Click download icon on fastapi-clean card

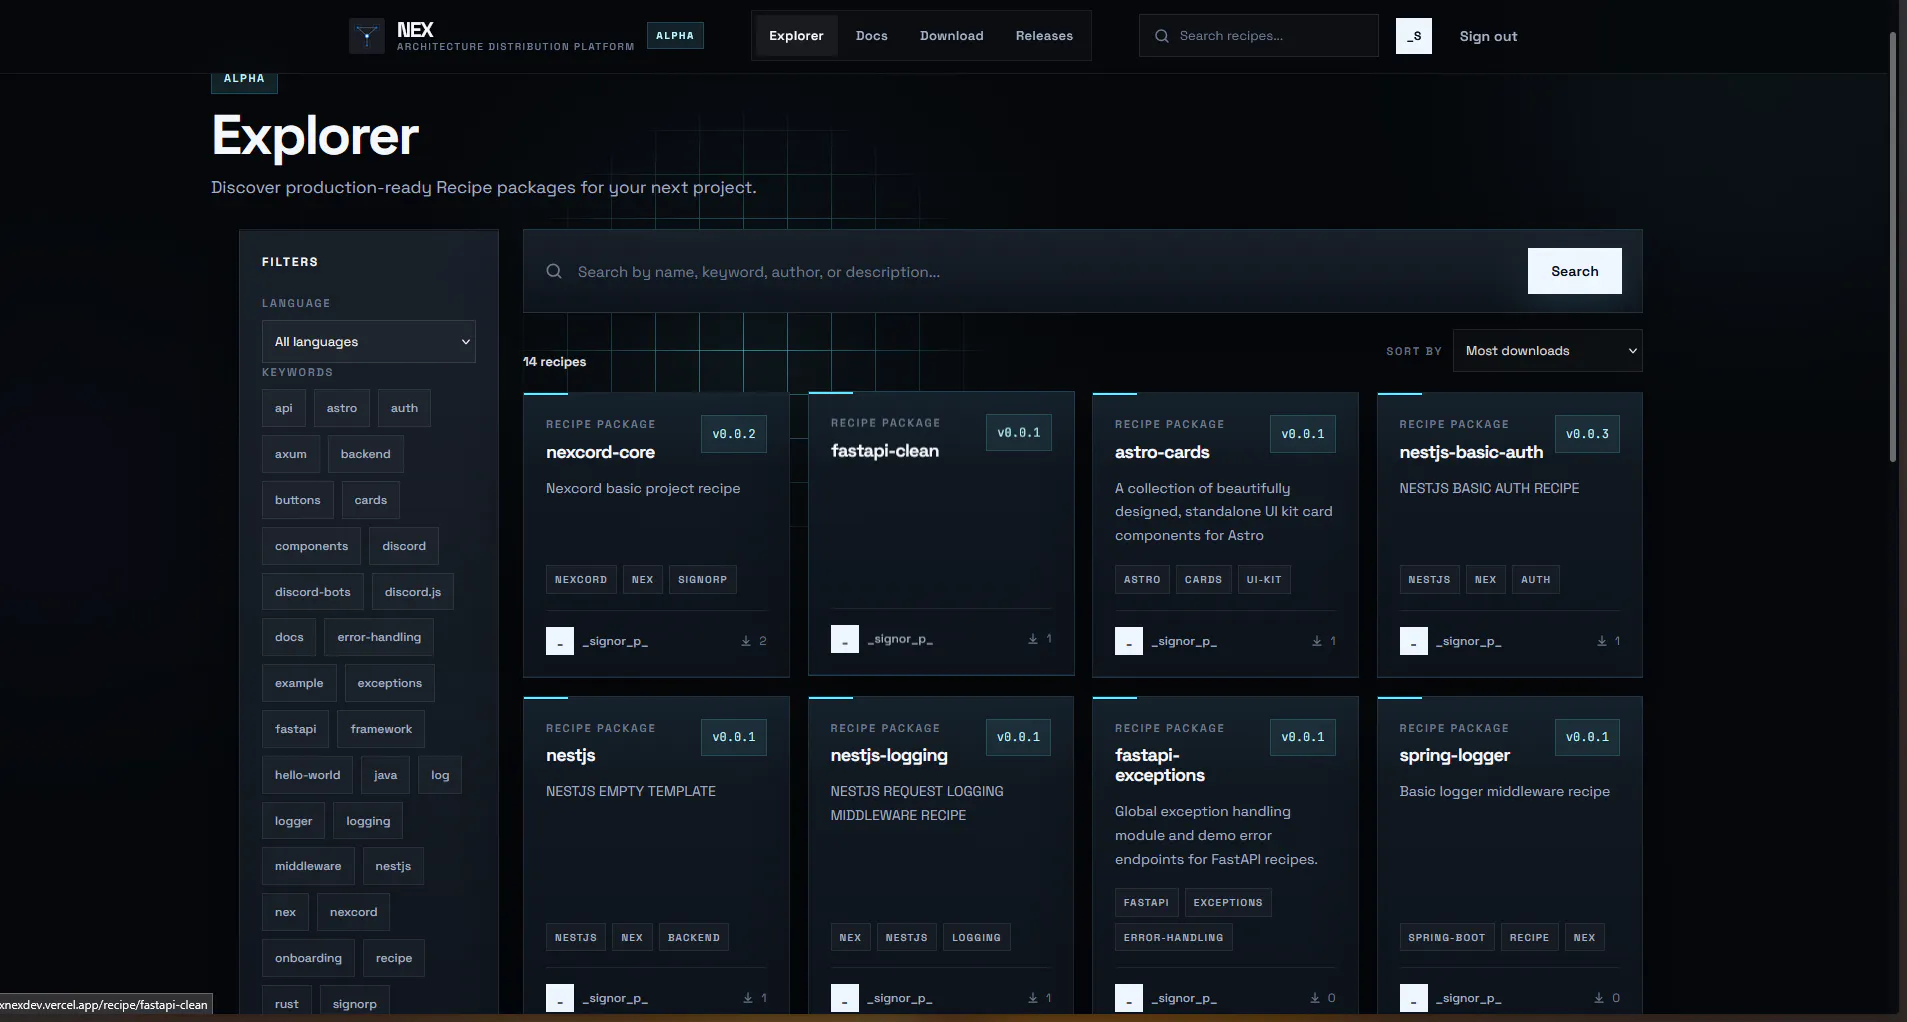(1033, 639)
